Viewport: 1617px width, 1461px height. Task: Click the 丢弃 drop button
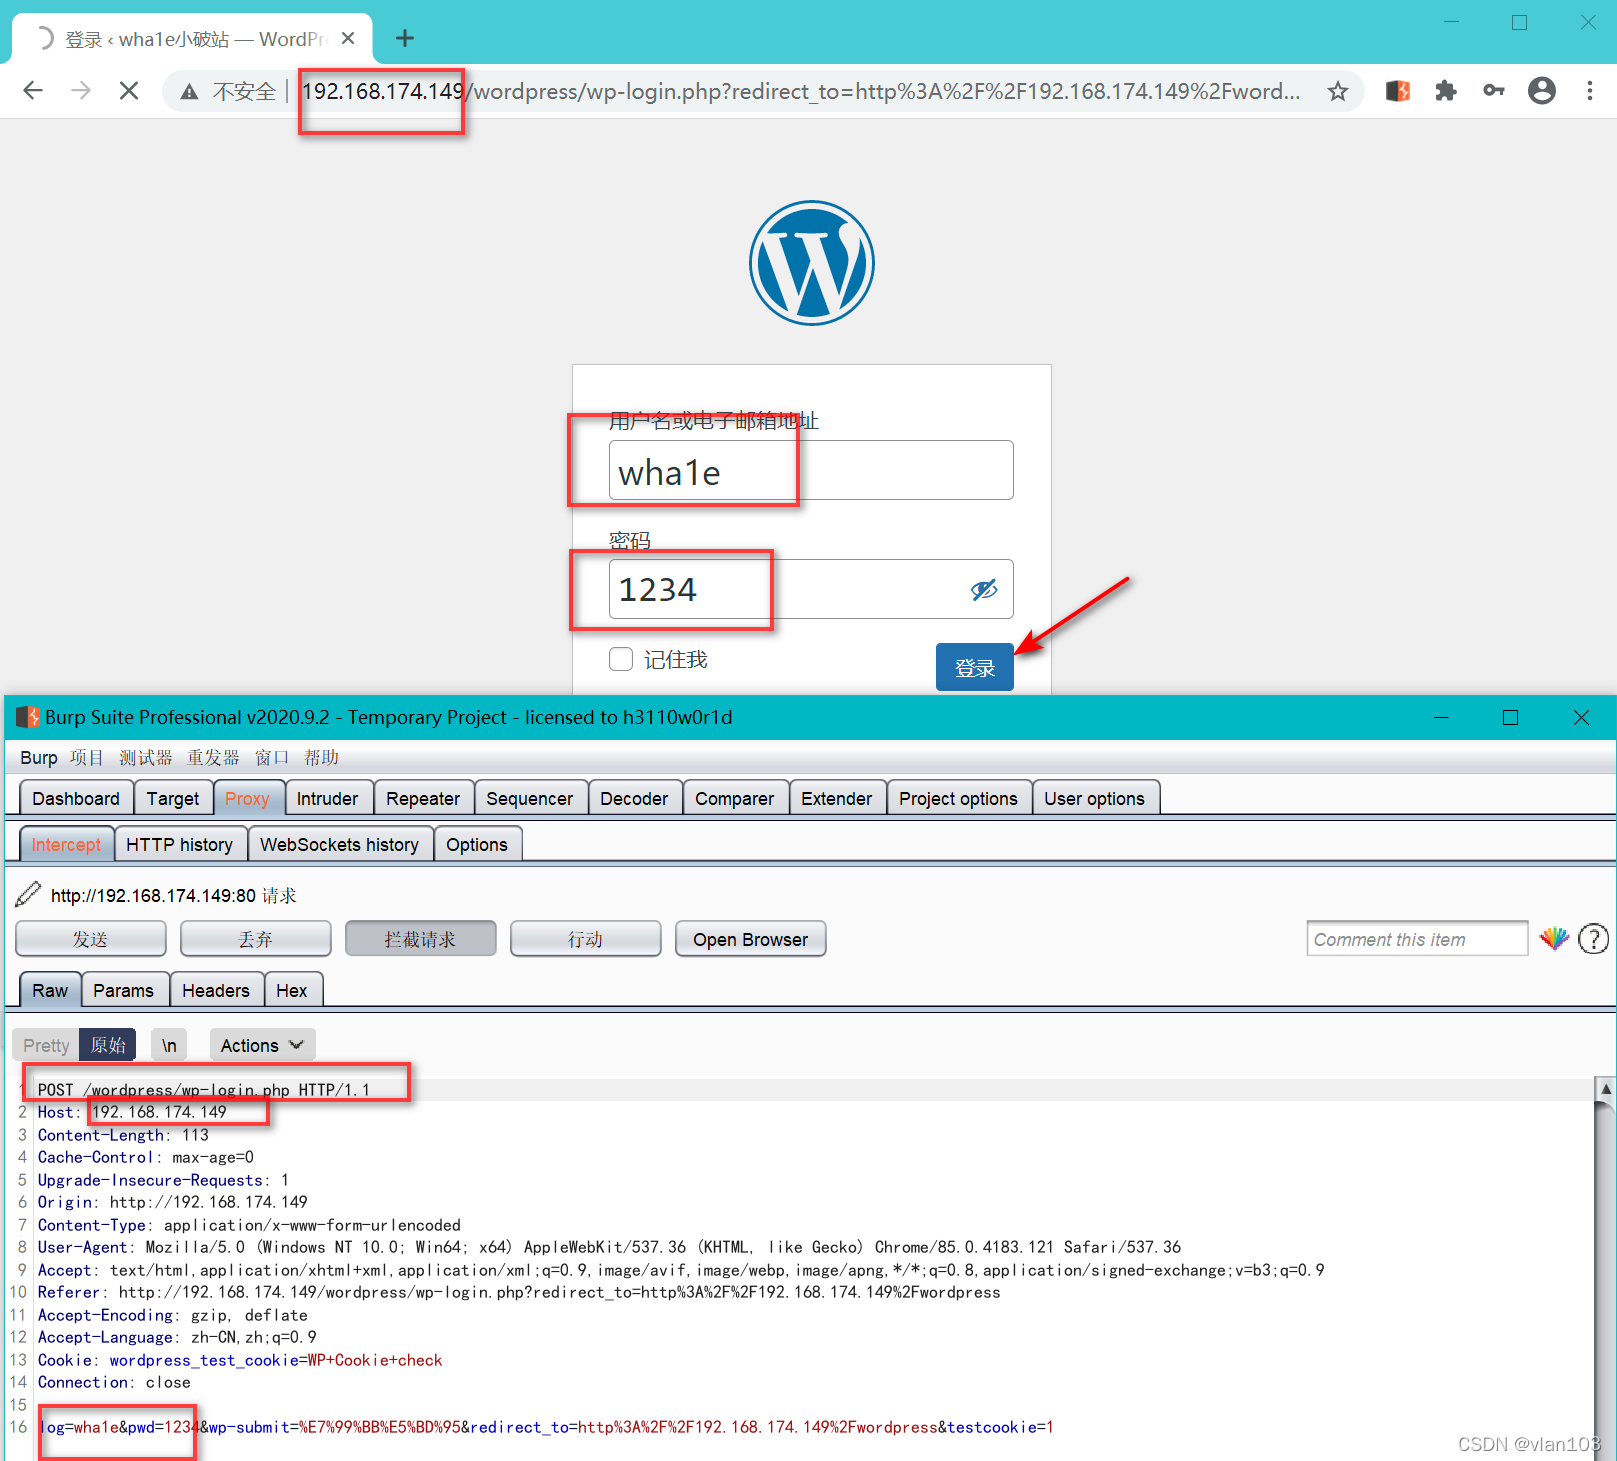click(256, 939)
